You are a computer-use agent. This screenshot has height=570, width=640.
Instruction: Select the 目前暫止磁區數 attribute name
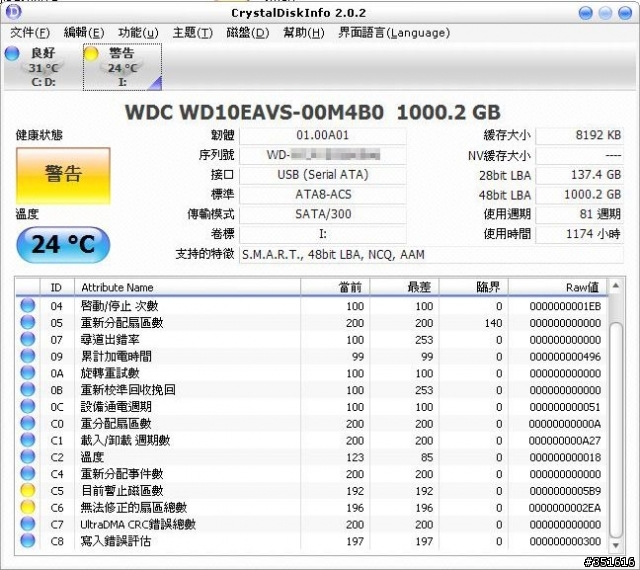(x=122, y=490)
